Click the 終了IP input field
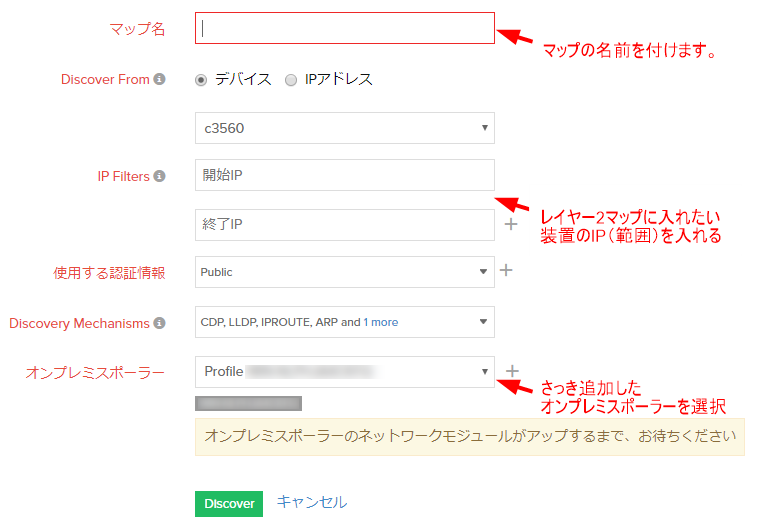The image size is (762, 528). pos(345,225)
